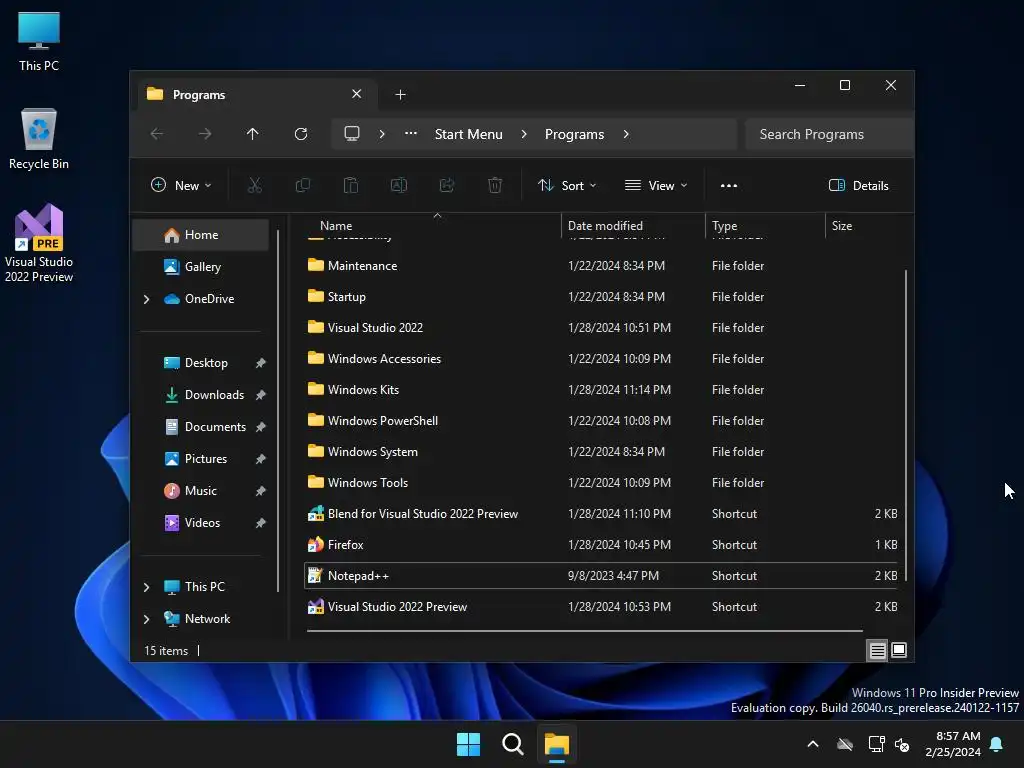Select Blend for Visual Studio 2022 Preview
The width and height of the screenshot is (1024, 768).
[x=601, y=514]
